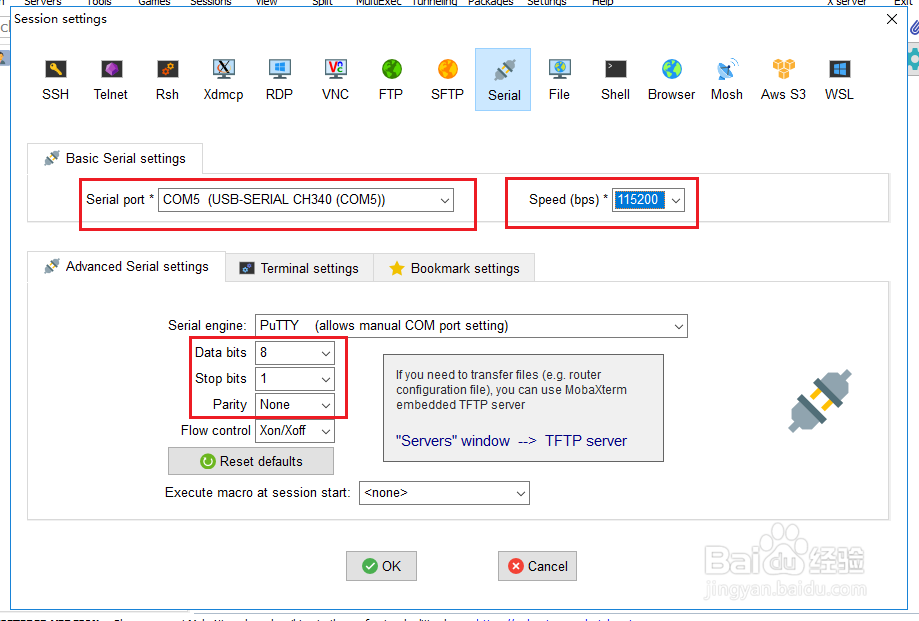
Task: Switch to Advanced Serial settings tab
Action: click(x=127, y=267)
